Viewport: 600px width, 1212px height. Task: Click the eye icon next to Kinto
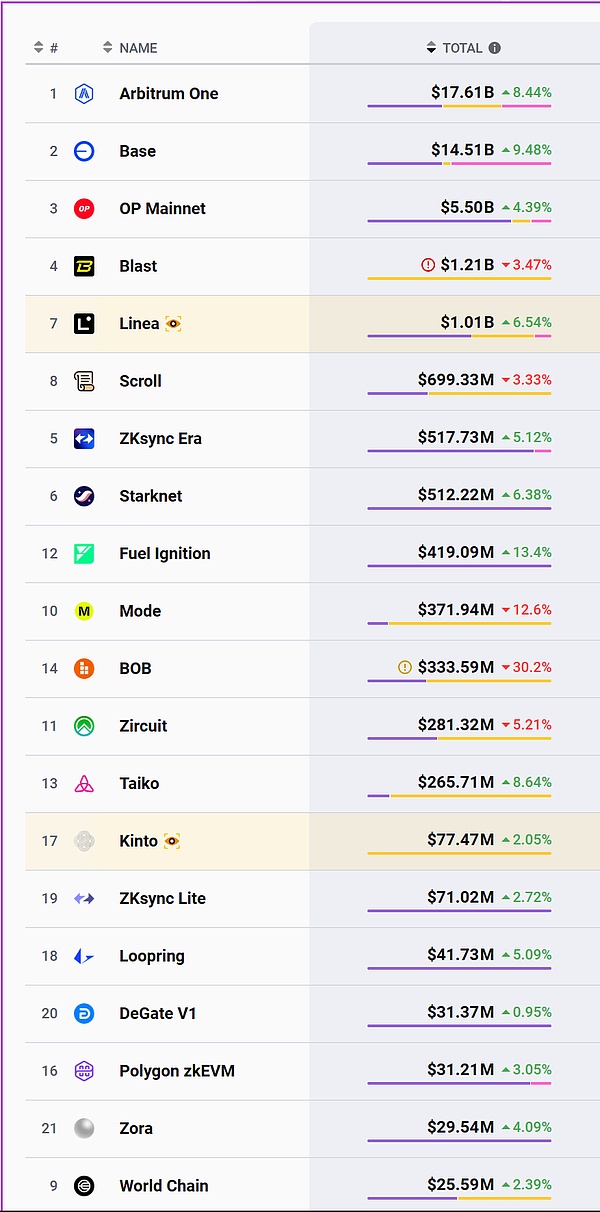point(172,841)
